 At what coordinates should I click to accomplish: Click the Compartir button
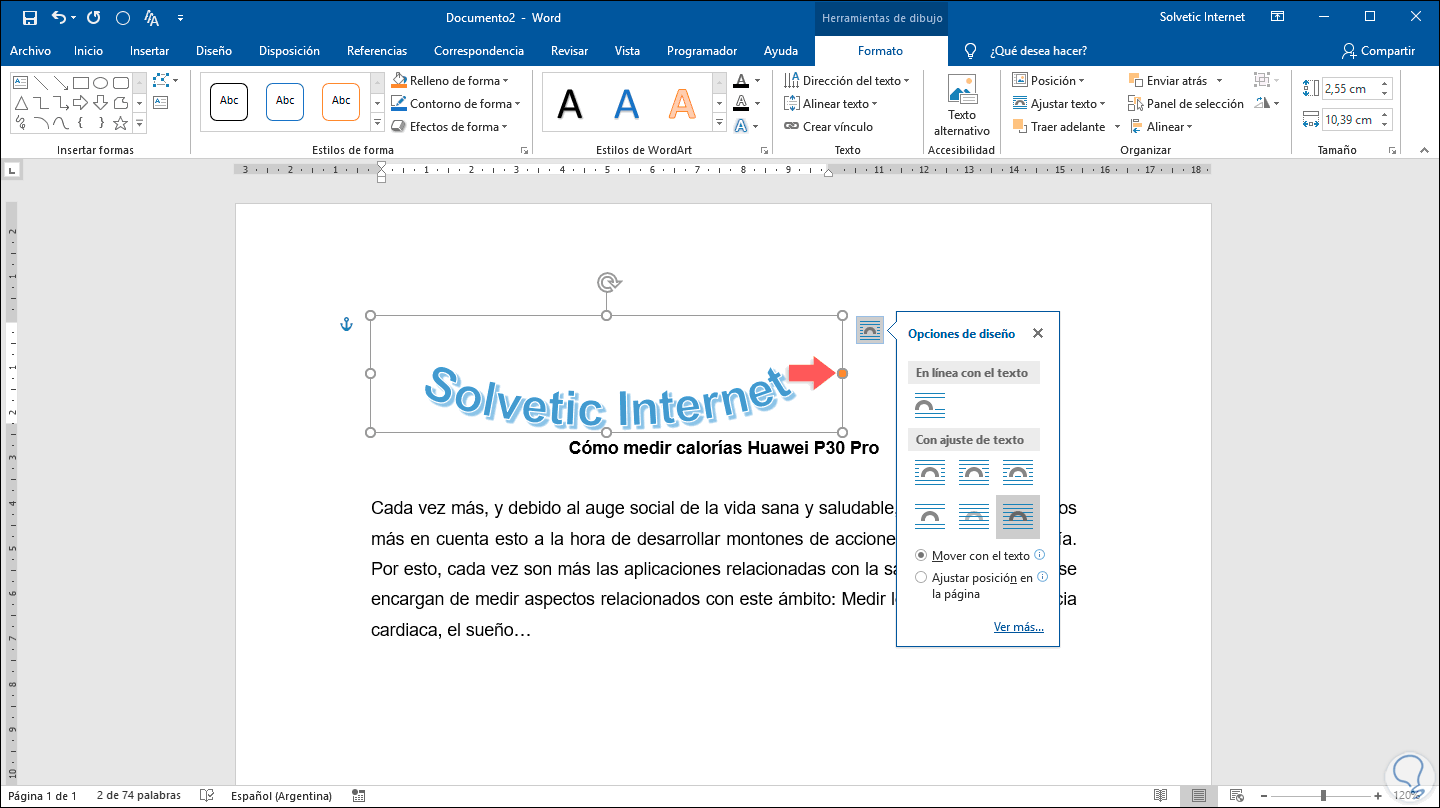tap(1378, 51)
